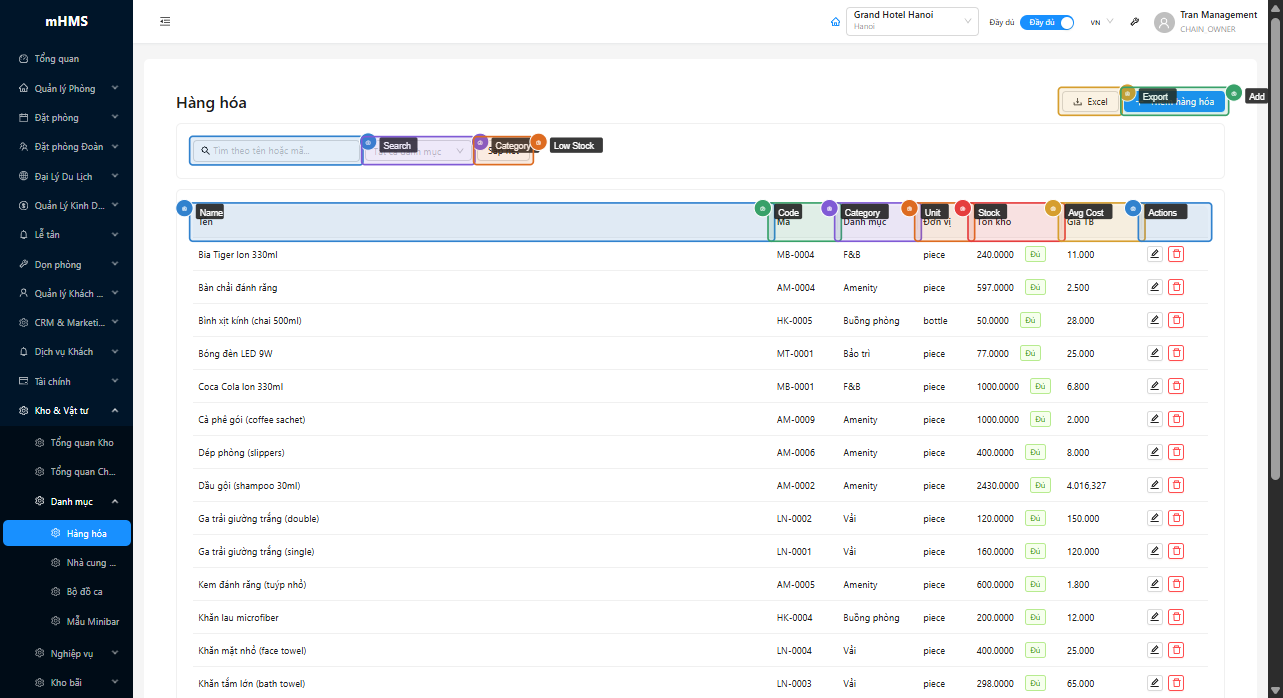The height and width of the screenshot is (698, 1283).
Task: Delete the Coca Cola lon 330ml item
Action: pos(1176,387)
